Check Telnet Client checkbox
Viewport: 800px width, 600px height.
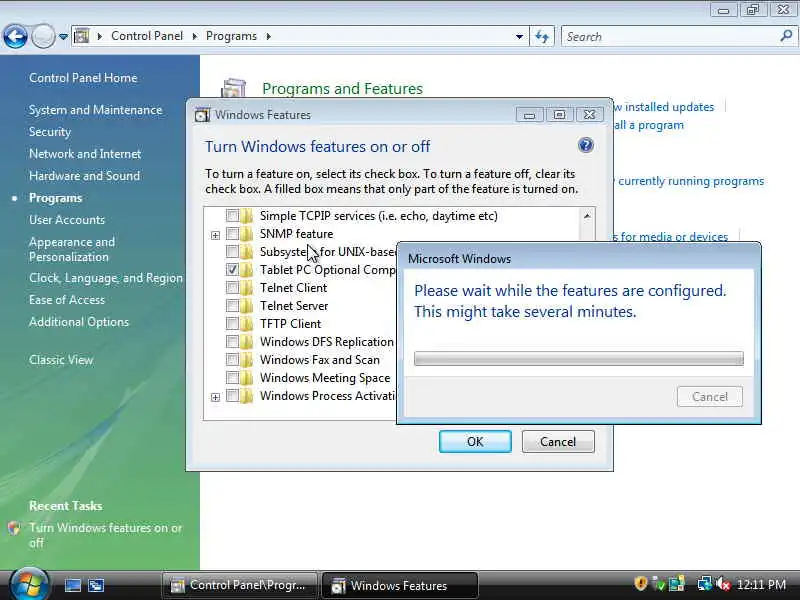(232, 288)
